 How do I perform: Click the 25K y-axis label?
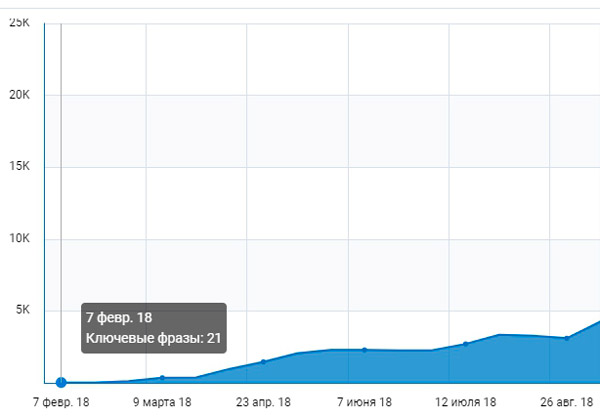click(19, 22)
